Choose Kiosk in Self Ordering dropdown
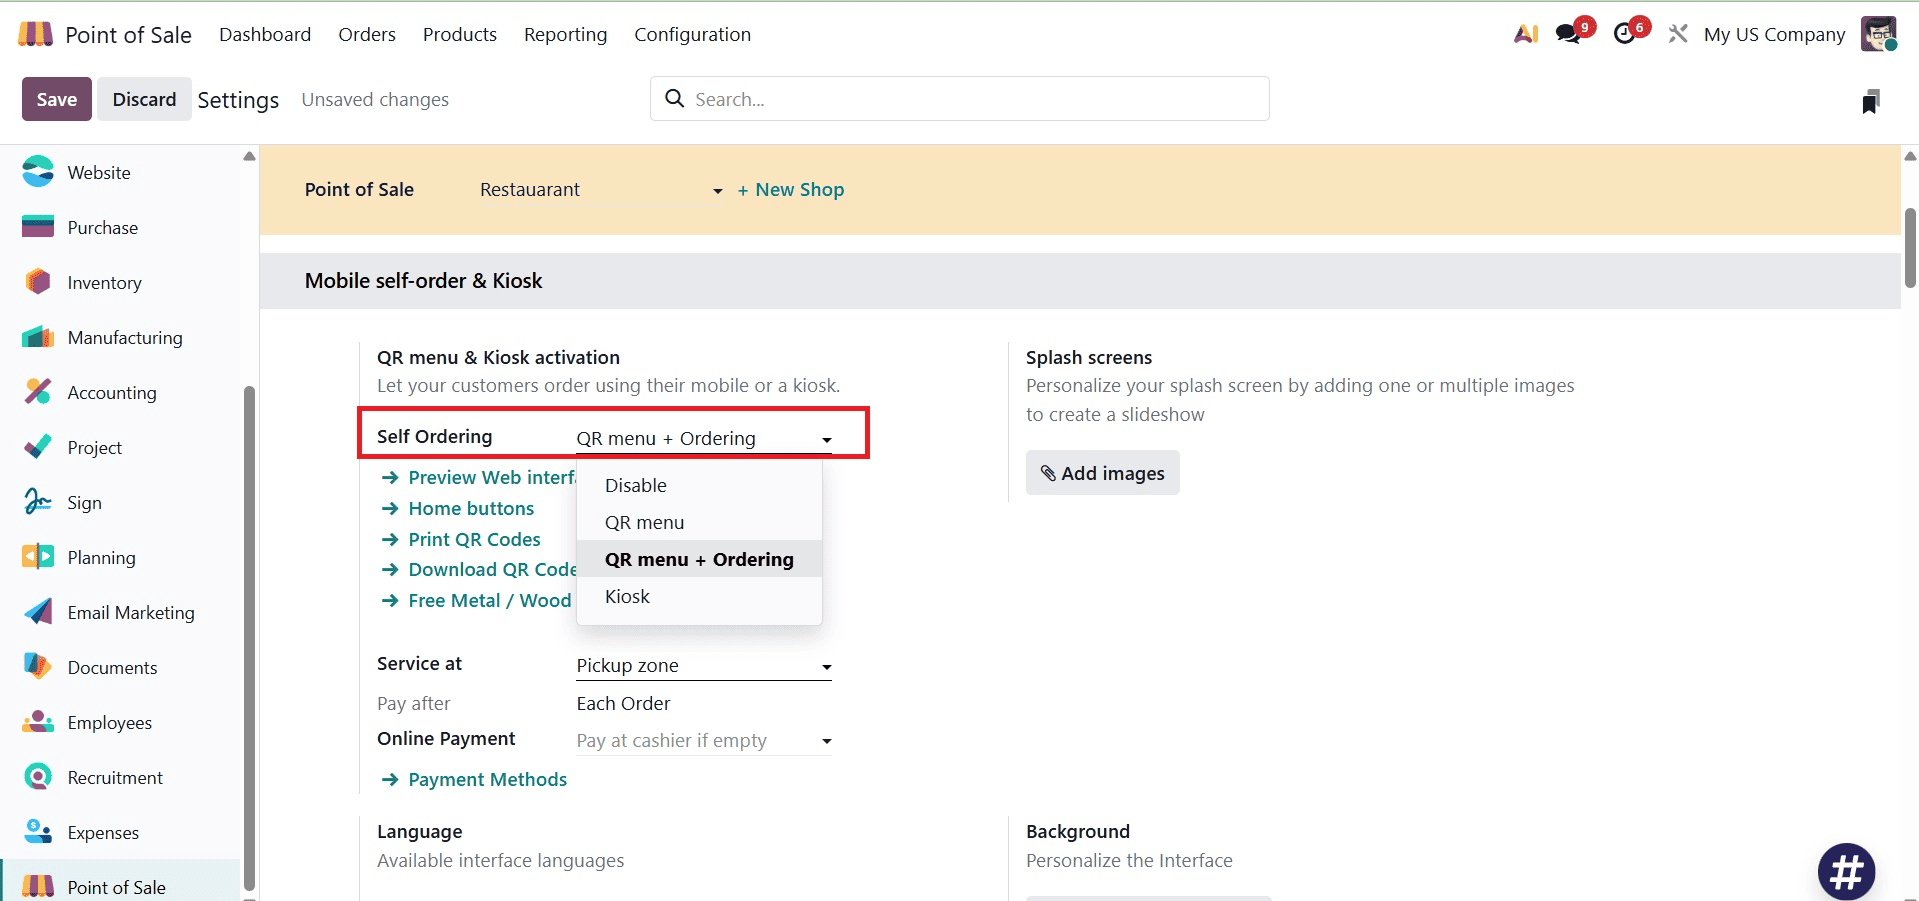Image resolution: width=1919 pixels, height=901 pixels. click(x=699, y=596)
